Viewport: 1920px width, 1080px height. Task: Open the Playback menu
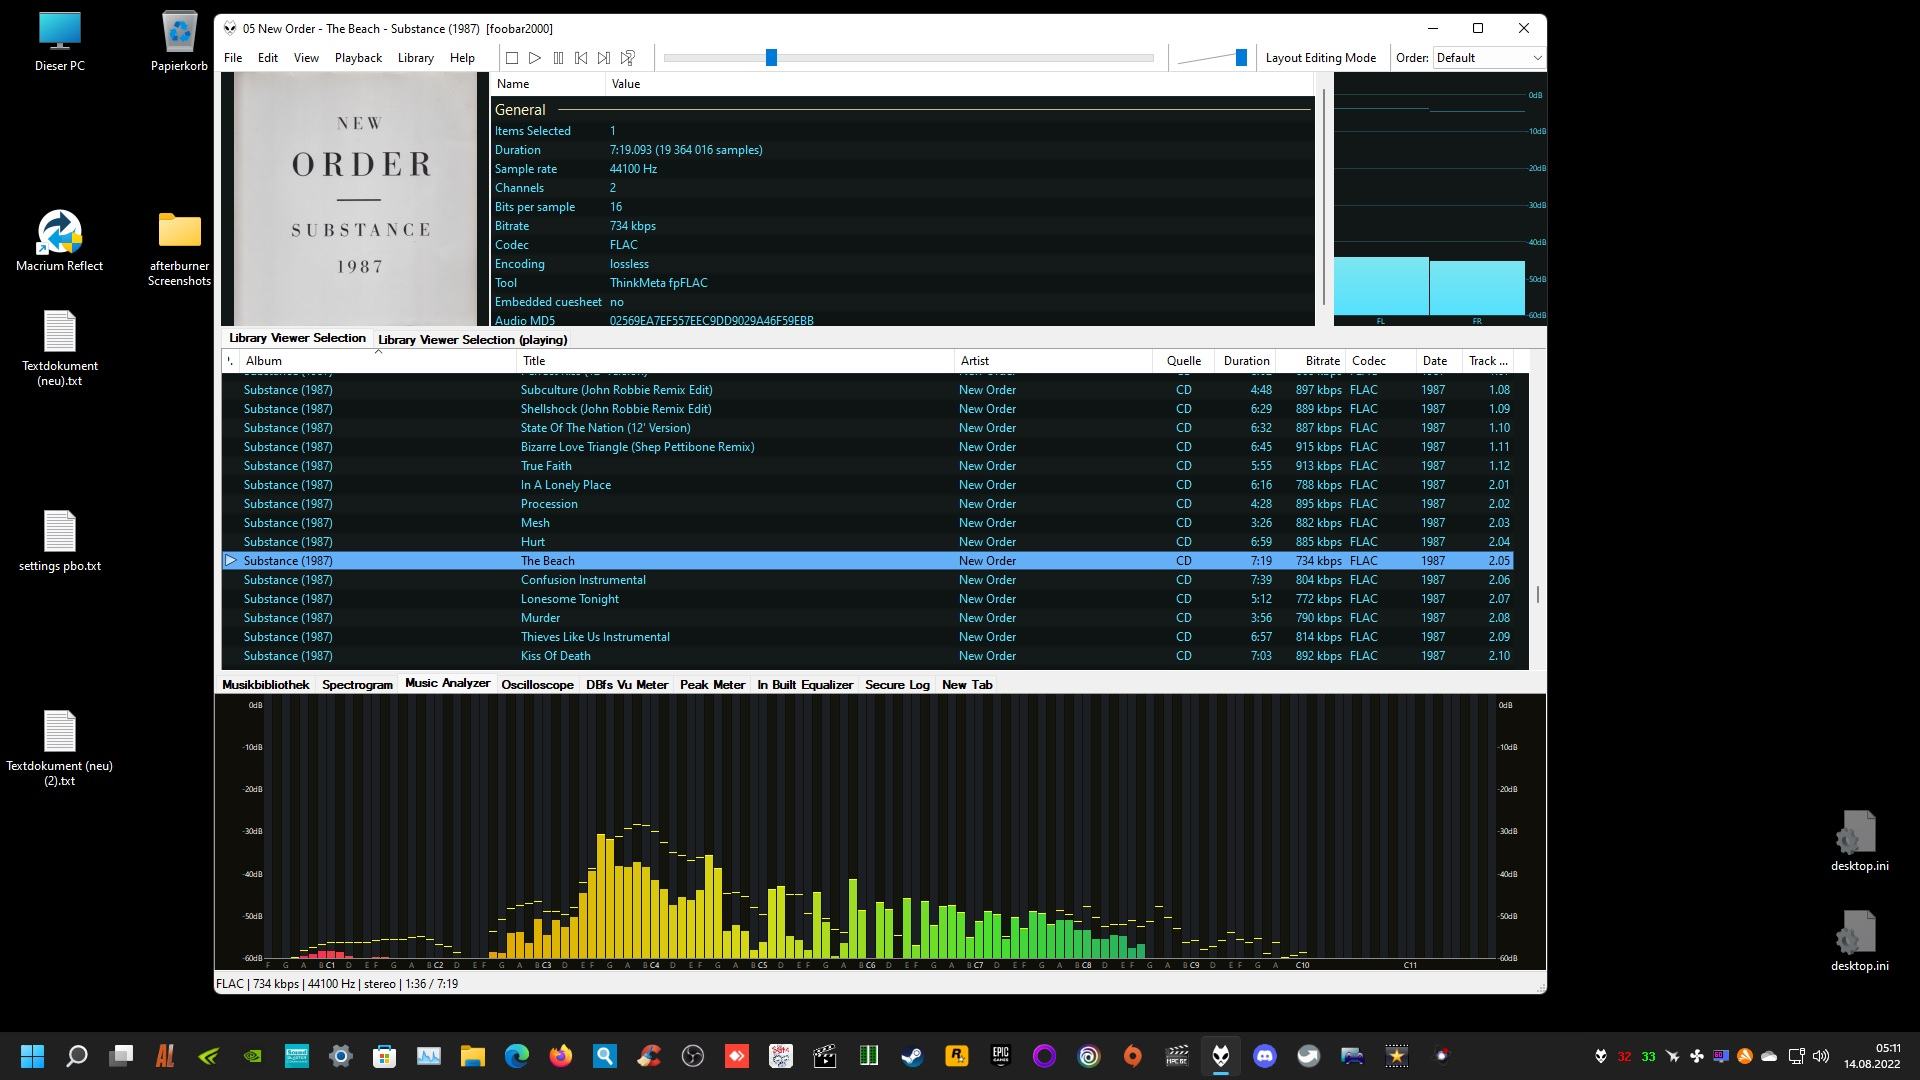tap(358, 58)
